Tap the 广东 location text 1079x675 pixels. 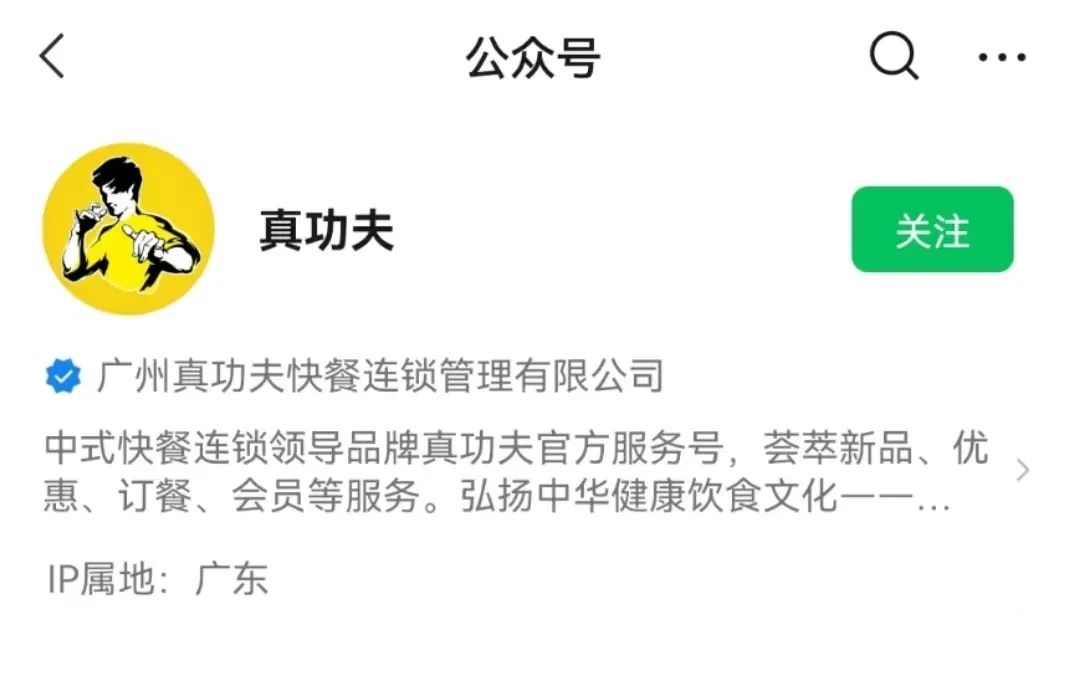tap(231, 579)
